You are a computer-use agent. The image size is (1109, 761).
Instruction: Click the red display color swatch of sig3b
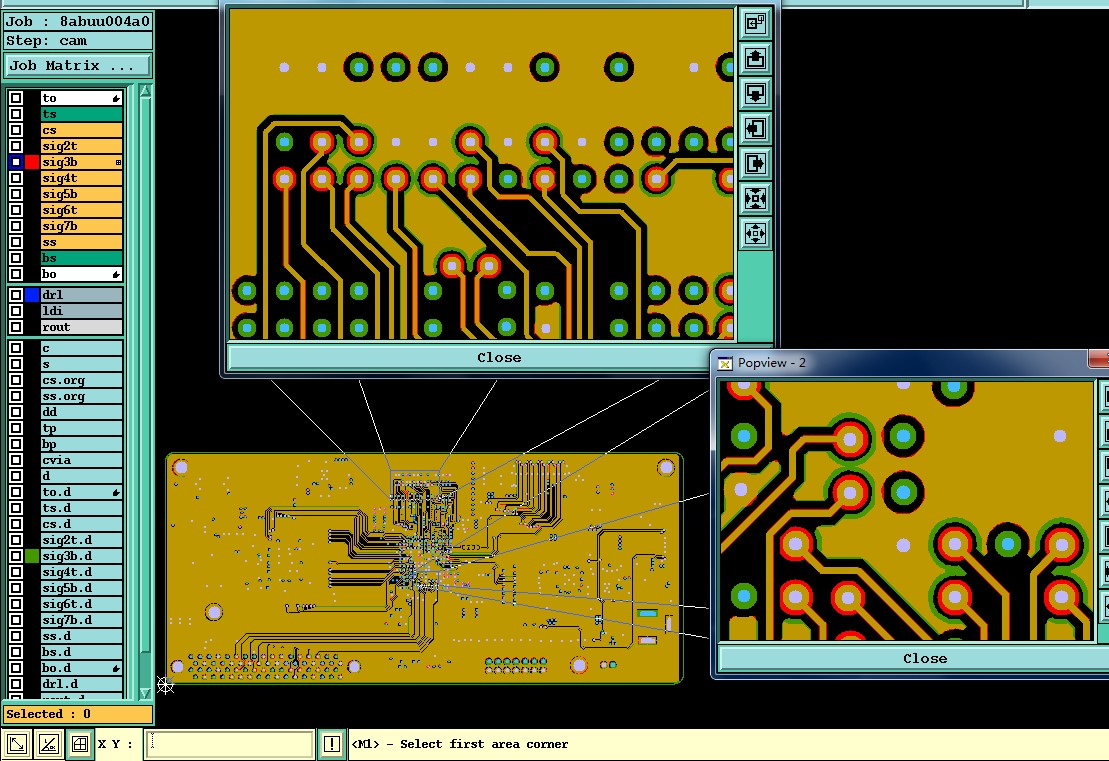click(32, 162)
